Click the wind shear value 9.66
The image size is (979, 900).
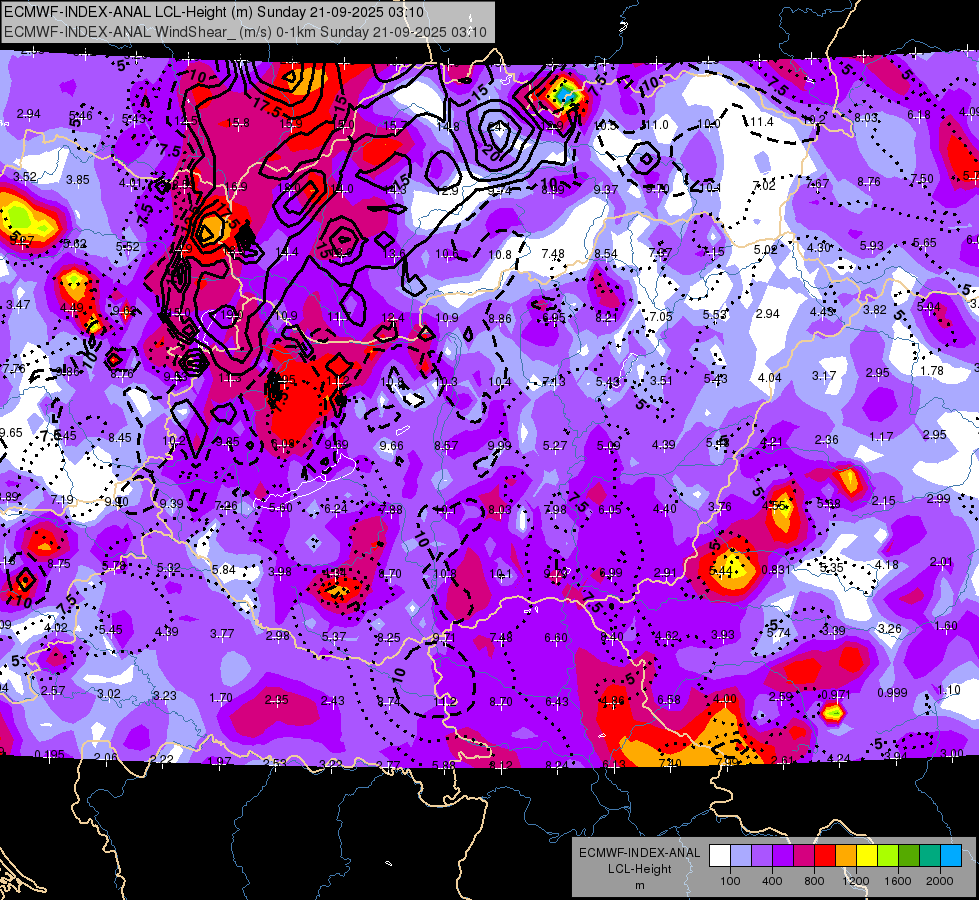tap(391, 445)
